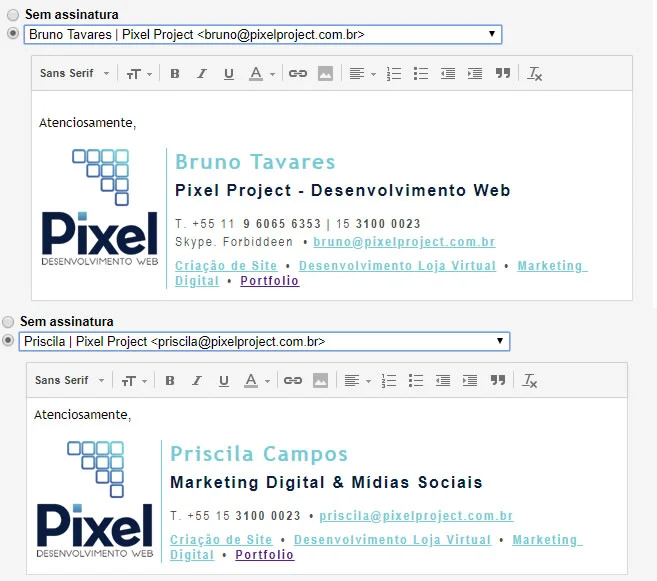
Task: Click indent more in Bruno signature toolbar
Action: [x=474, y=74]
